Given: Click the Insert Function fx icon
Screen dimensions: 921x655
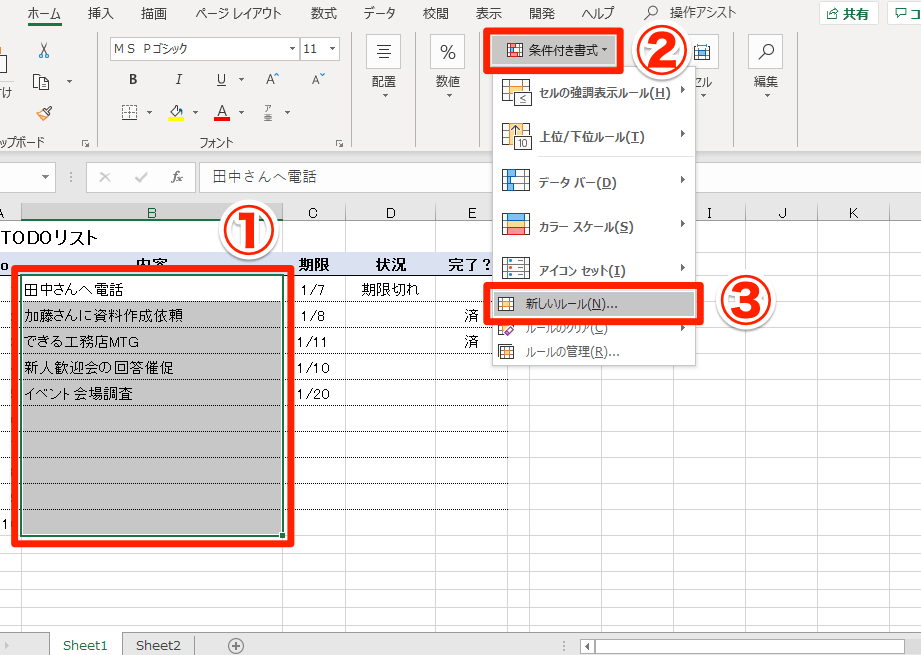Looking at the screenshot, I should pyautogui.click(x=176, y=177).
